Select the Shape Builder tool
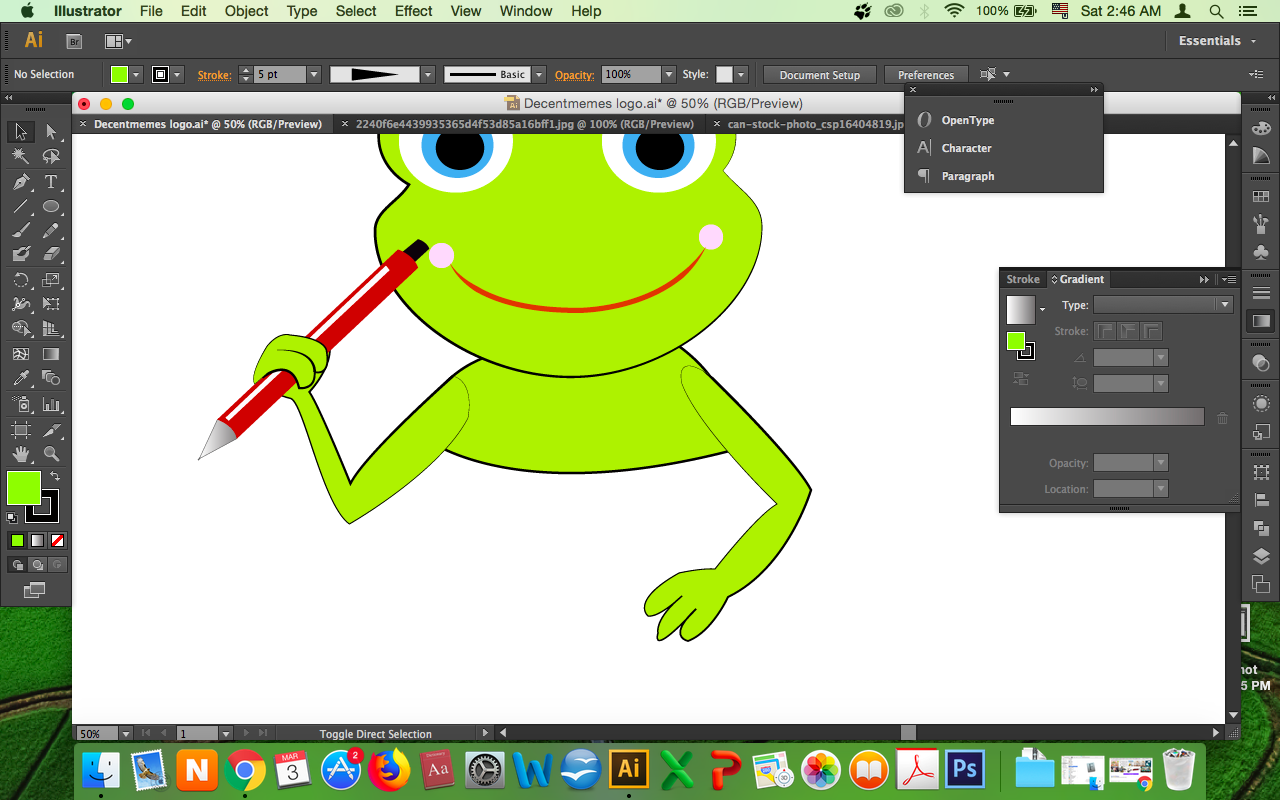This screenshot has width=1280, height=800. (20, 328)
